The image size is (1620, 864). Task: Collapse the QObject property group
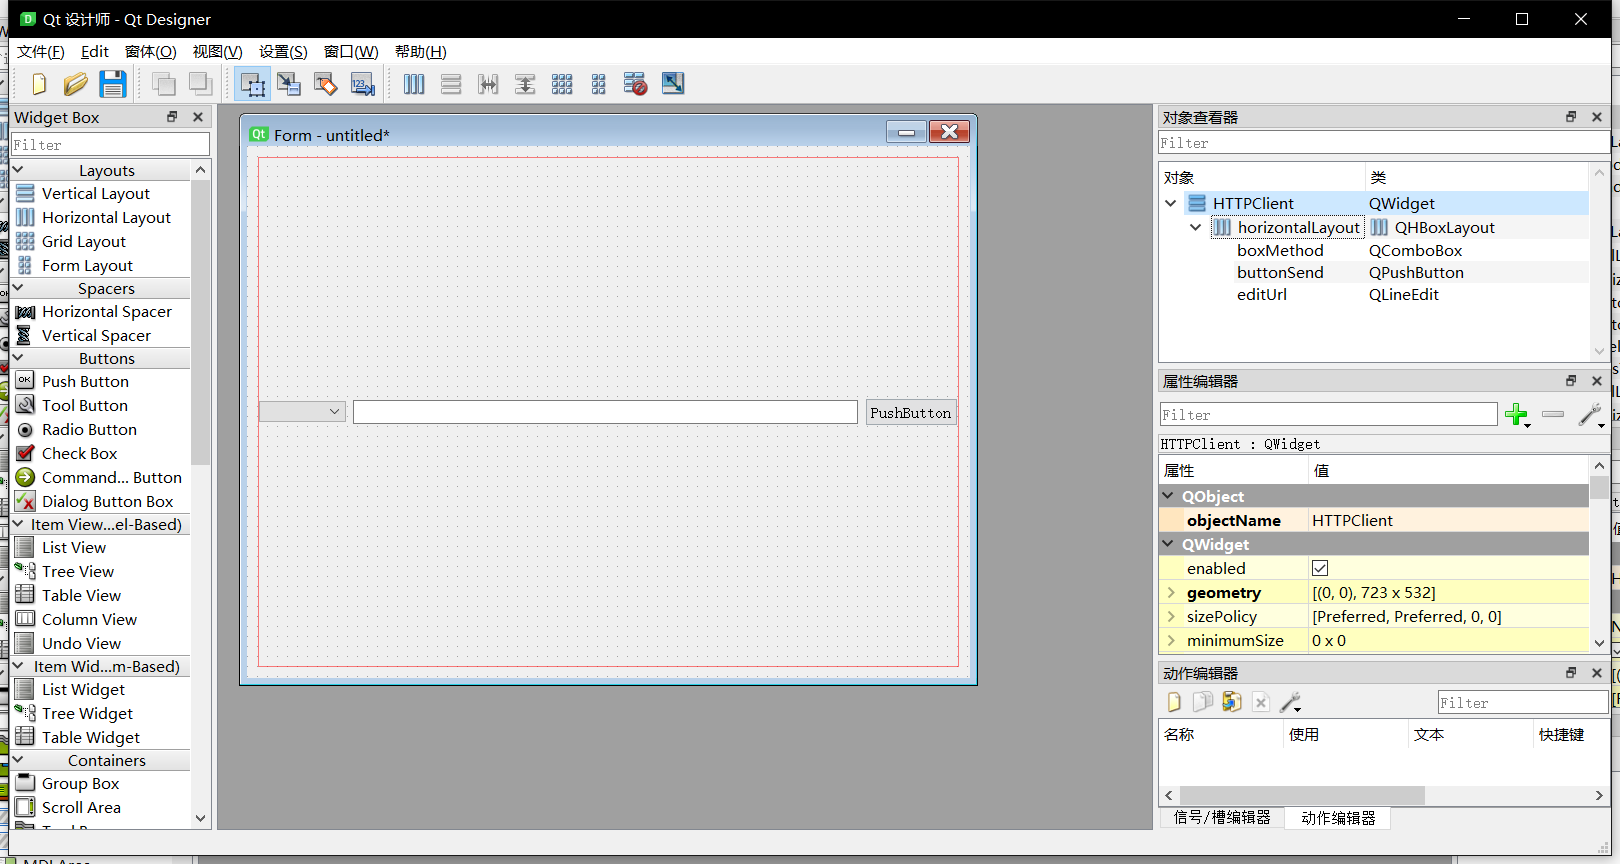click(x=1168, y=496)
